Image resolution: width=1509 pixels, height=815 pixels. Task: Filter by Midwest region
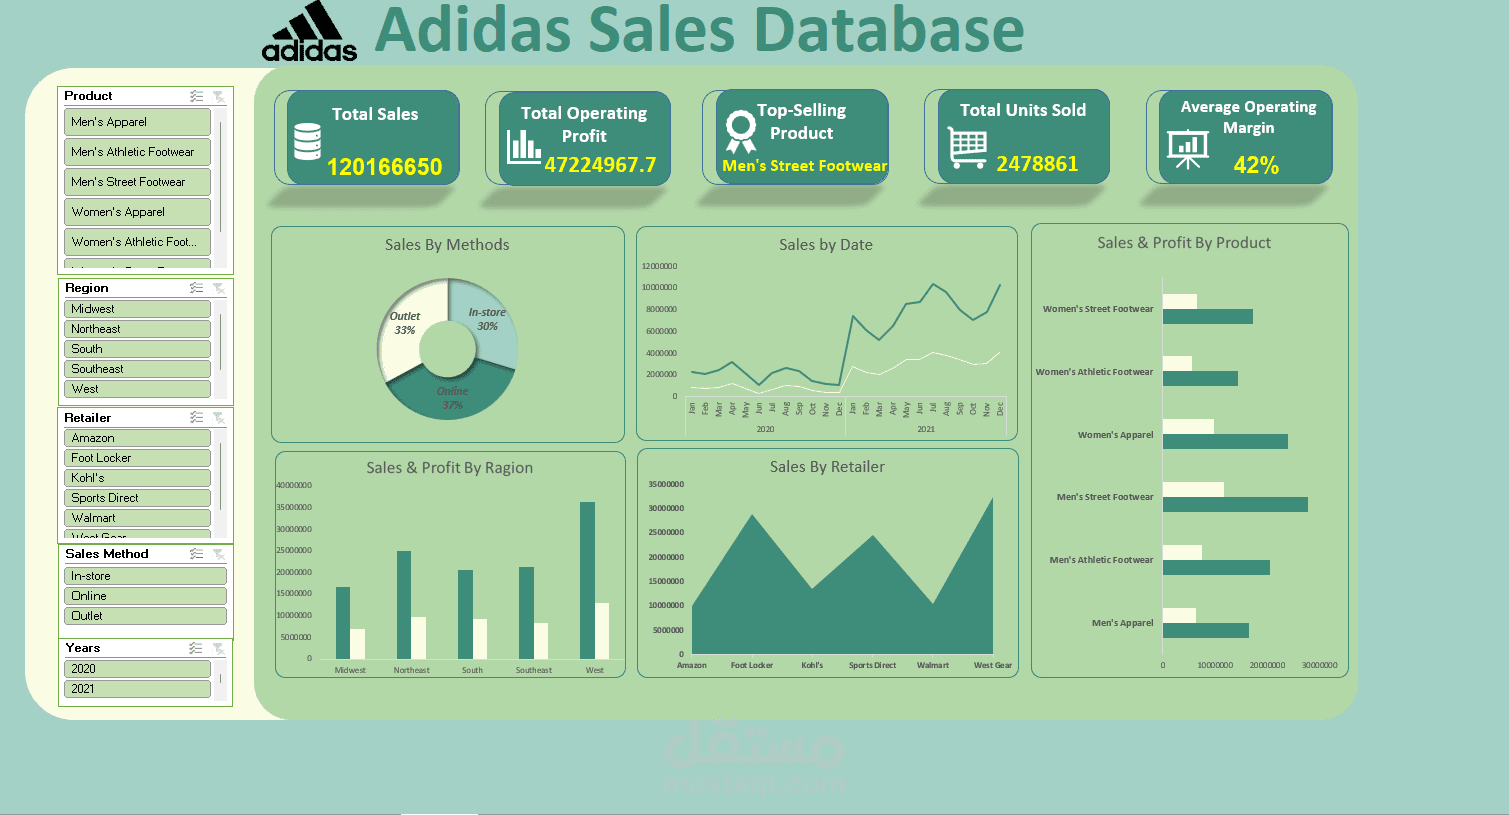pos(137,309)
